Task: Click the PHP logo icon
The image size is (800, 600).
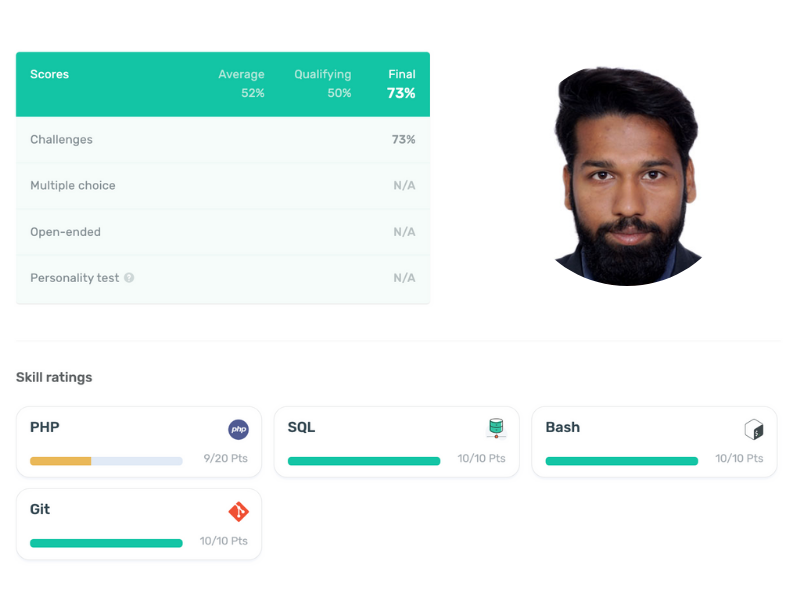Action: pyautogui.click(x=238, y=430)
